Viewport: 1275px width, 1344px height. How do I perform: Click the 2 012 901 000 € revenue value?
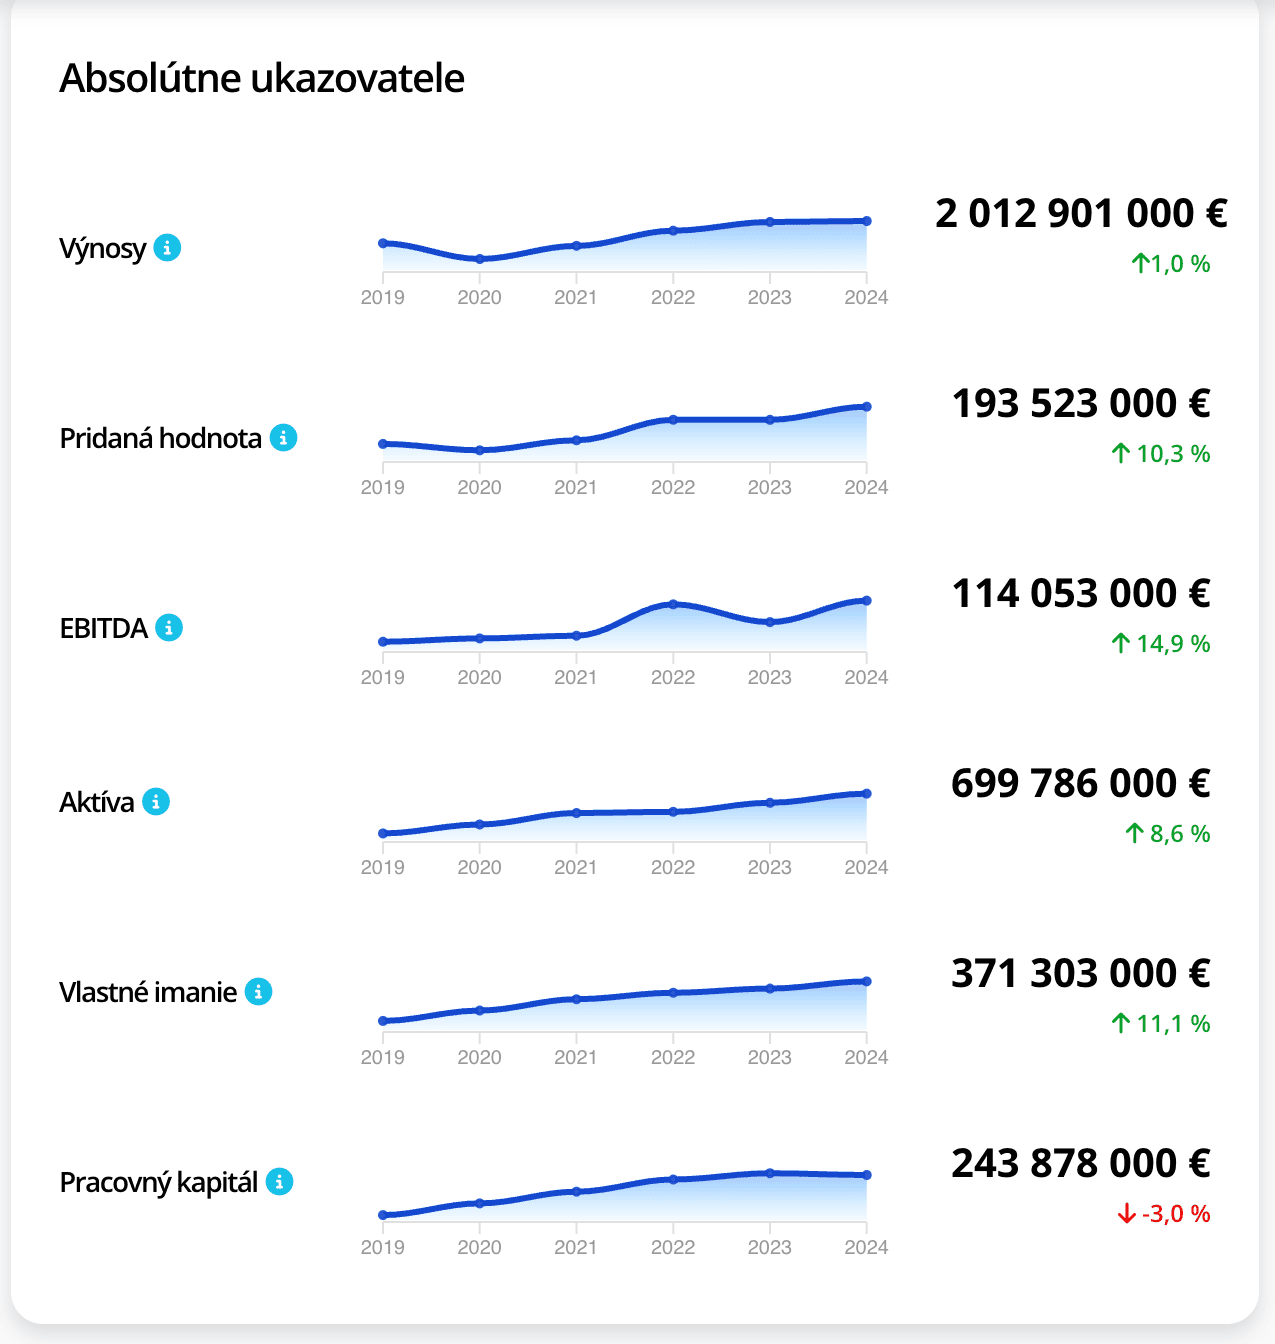pos(1082,213)
